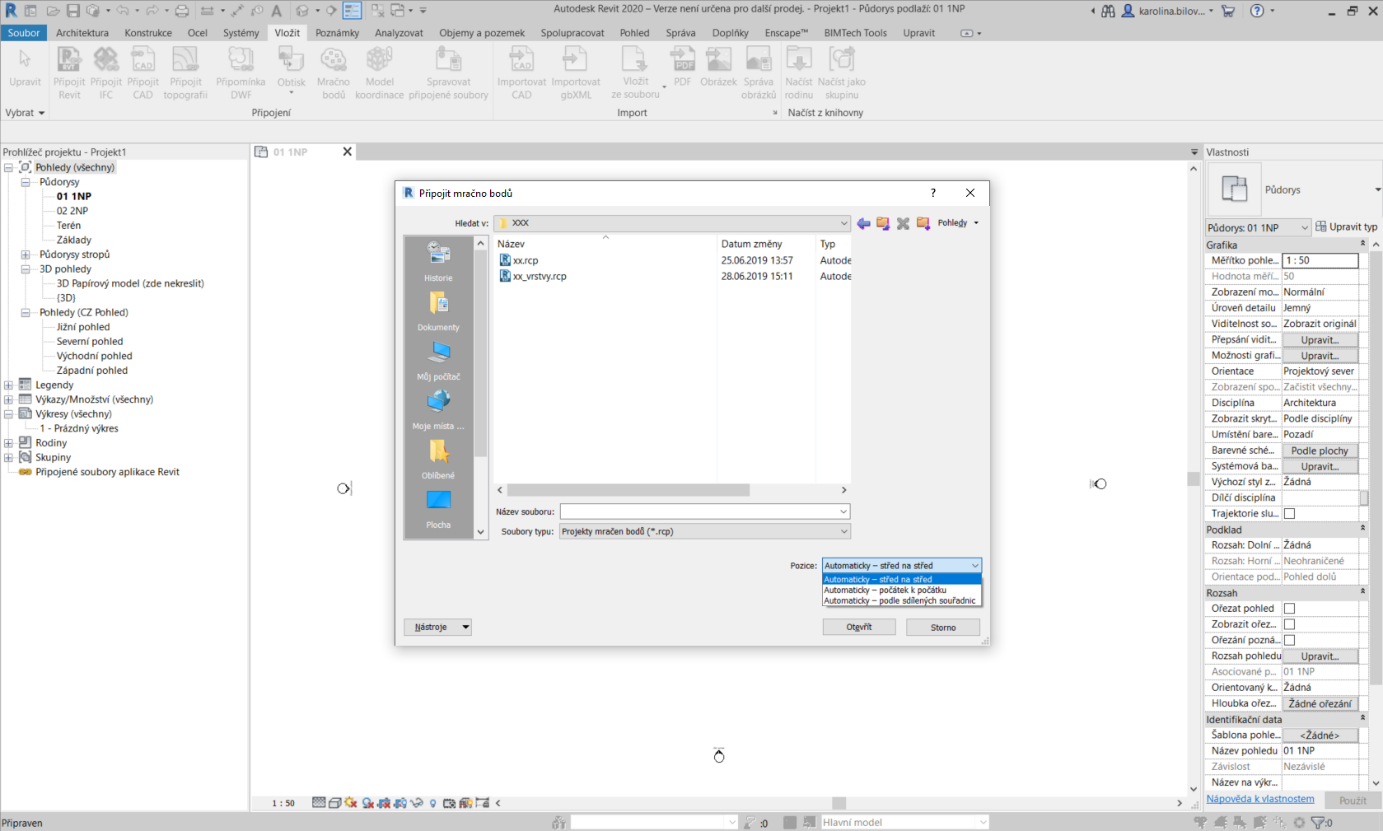This screenshot has height=831, width=1383.
Task: Click the PDF import ribbon icon
Action: pyautogui.click(x=683, y=67)
